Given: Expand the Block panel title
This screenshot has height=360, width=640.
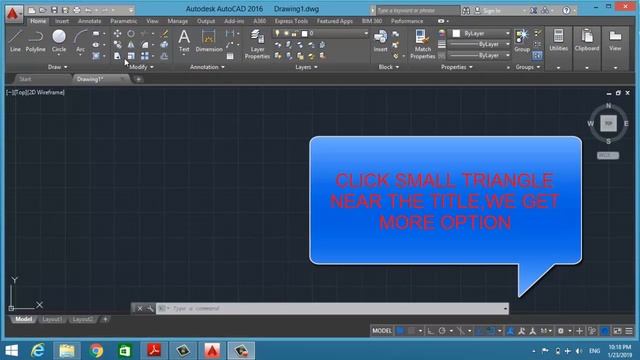Looking at the screenshot, I should [388, 67].
